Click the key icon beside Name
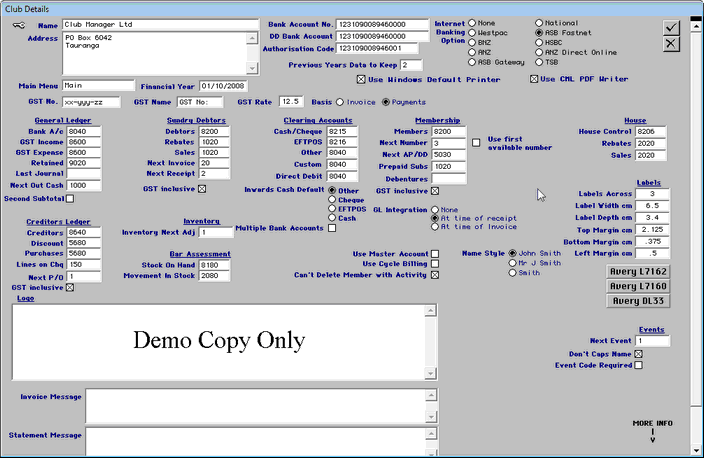Screen dimensions: 704x458 (19, 25)
